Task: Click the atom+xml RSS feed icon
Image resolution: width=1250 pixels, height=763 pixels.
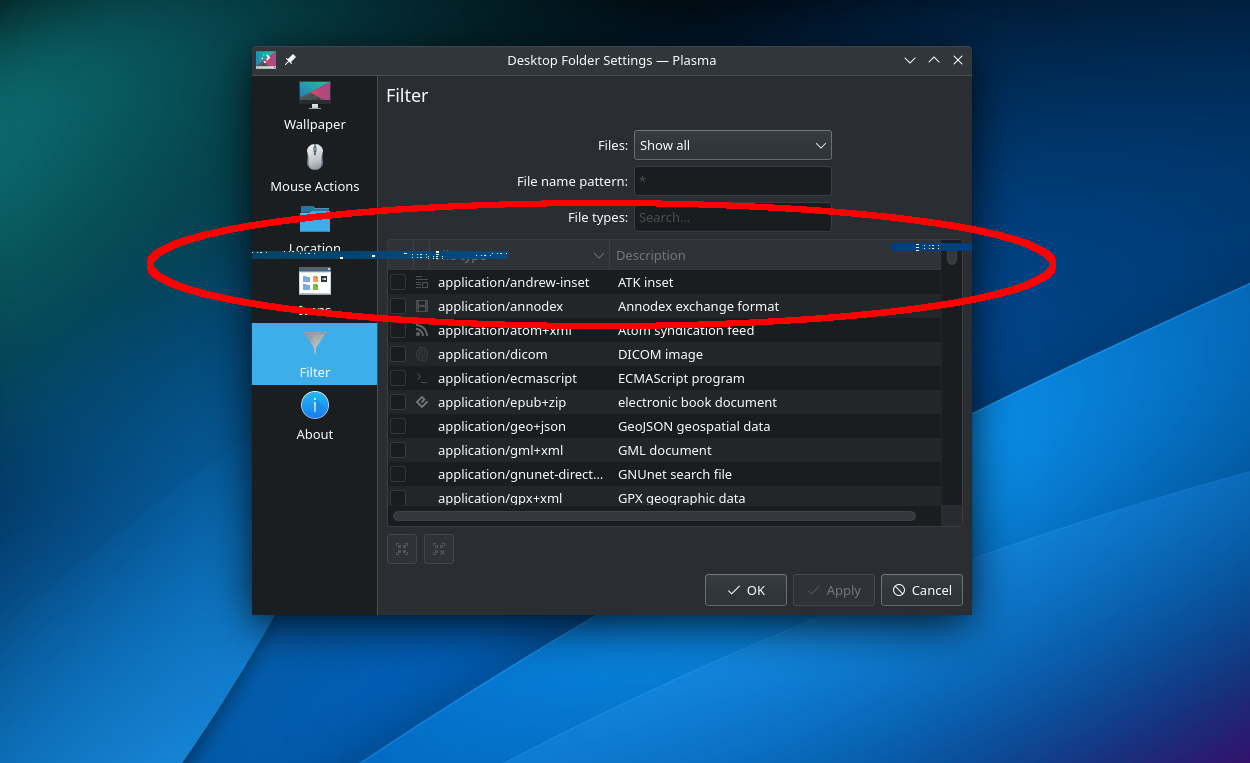Action: tap(422, 330)
